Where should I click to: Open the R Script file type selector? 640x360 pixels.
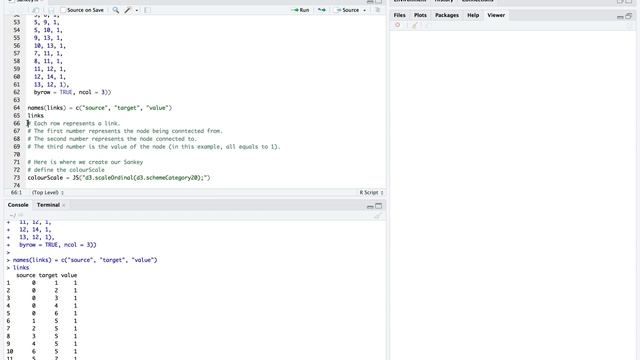[371, 192]
